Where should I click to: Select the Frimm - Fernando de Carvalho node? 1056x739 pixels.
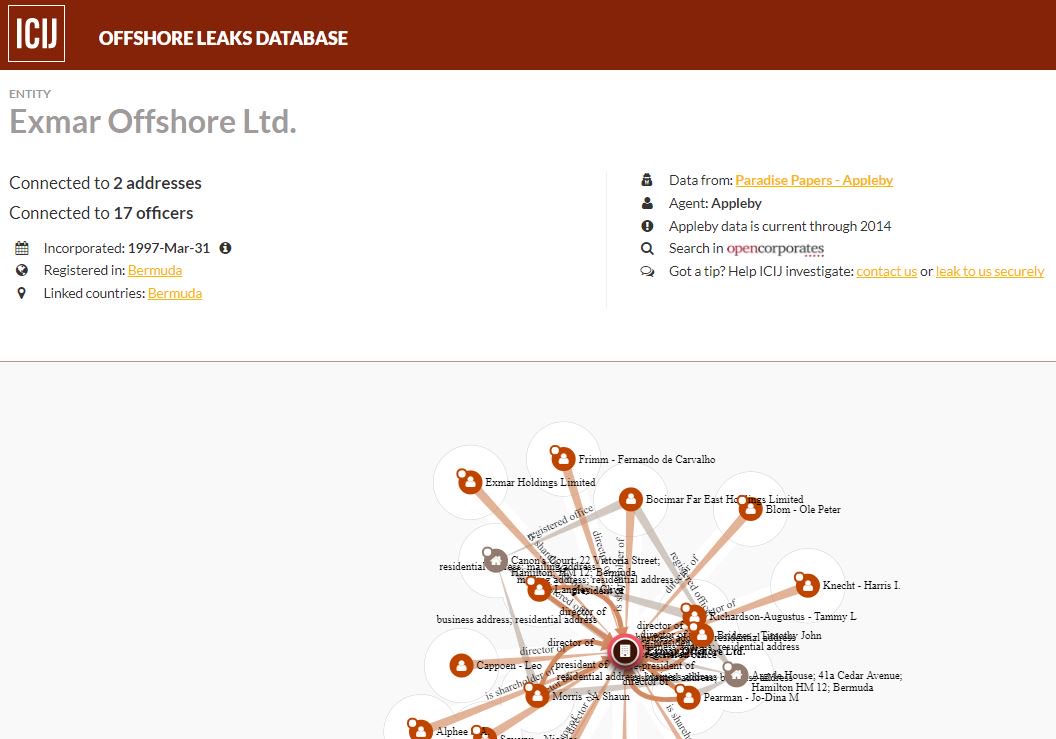click(x=563, y=459)
